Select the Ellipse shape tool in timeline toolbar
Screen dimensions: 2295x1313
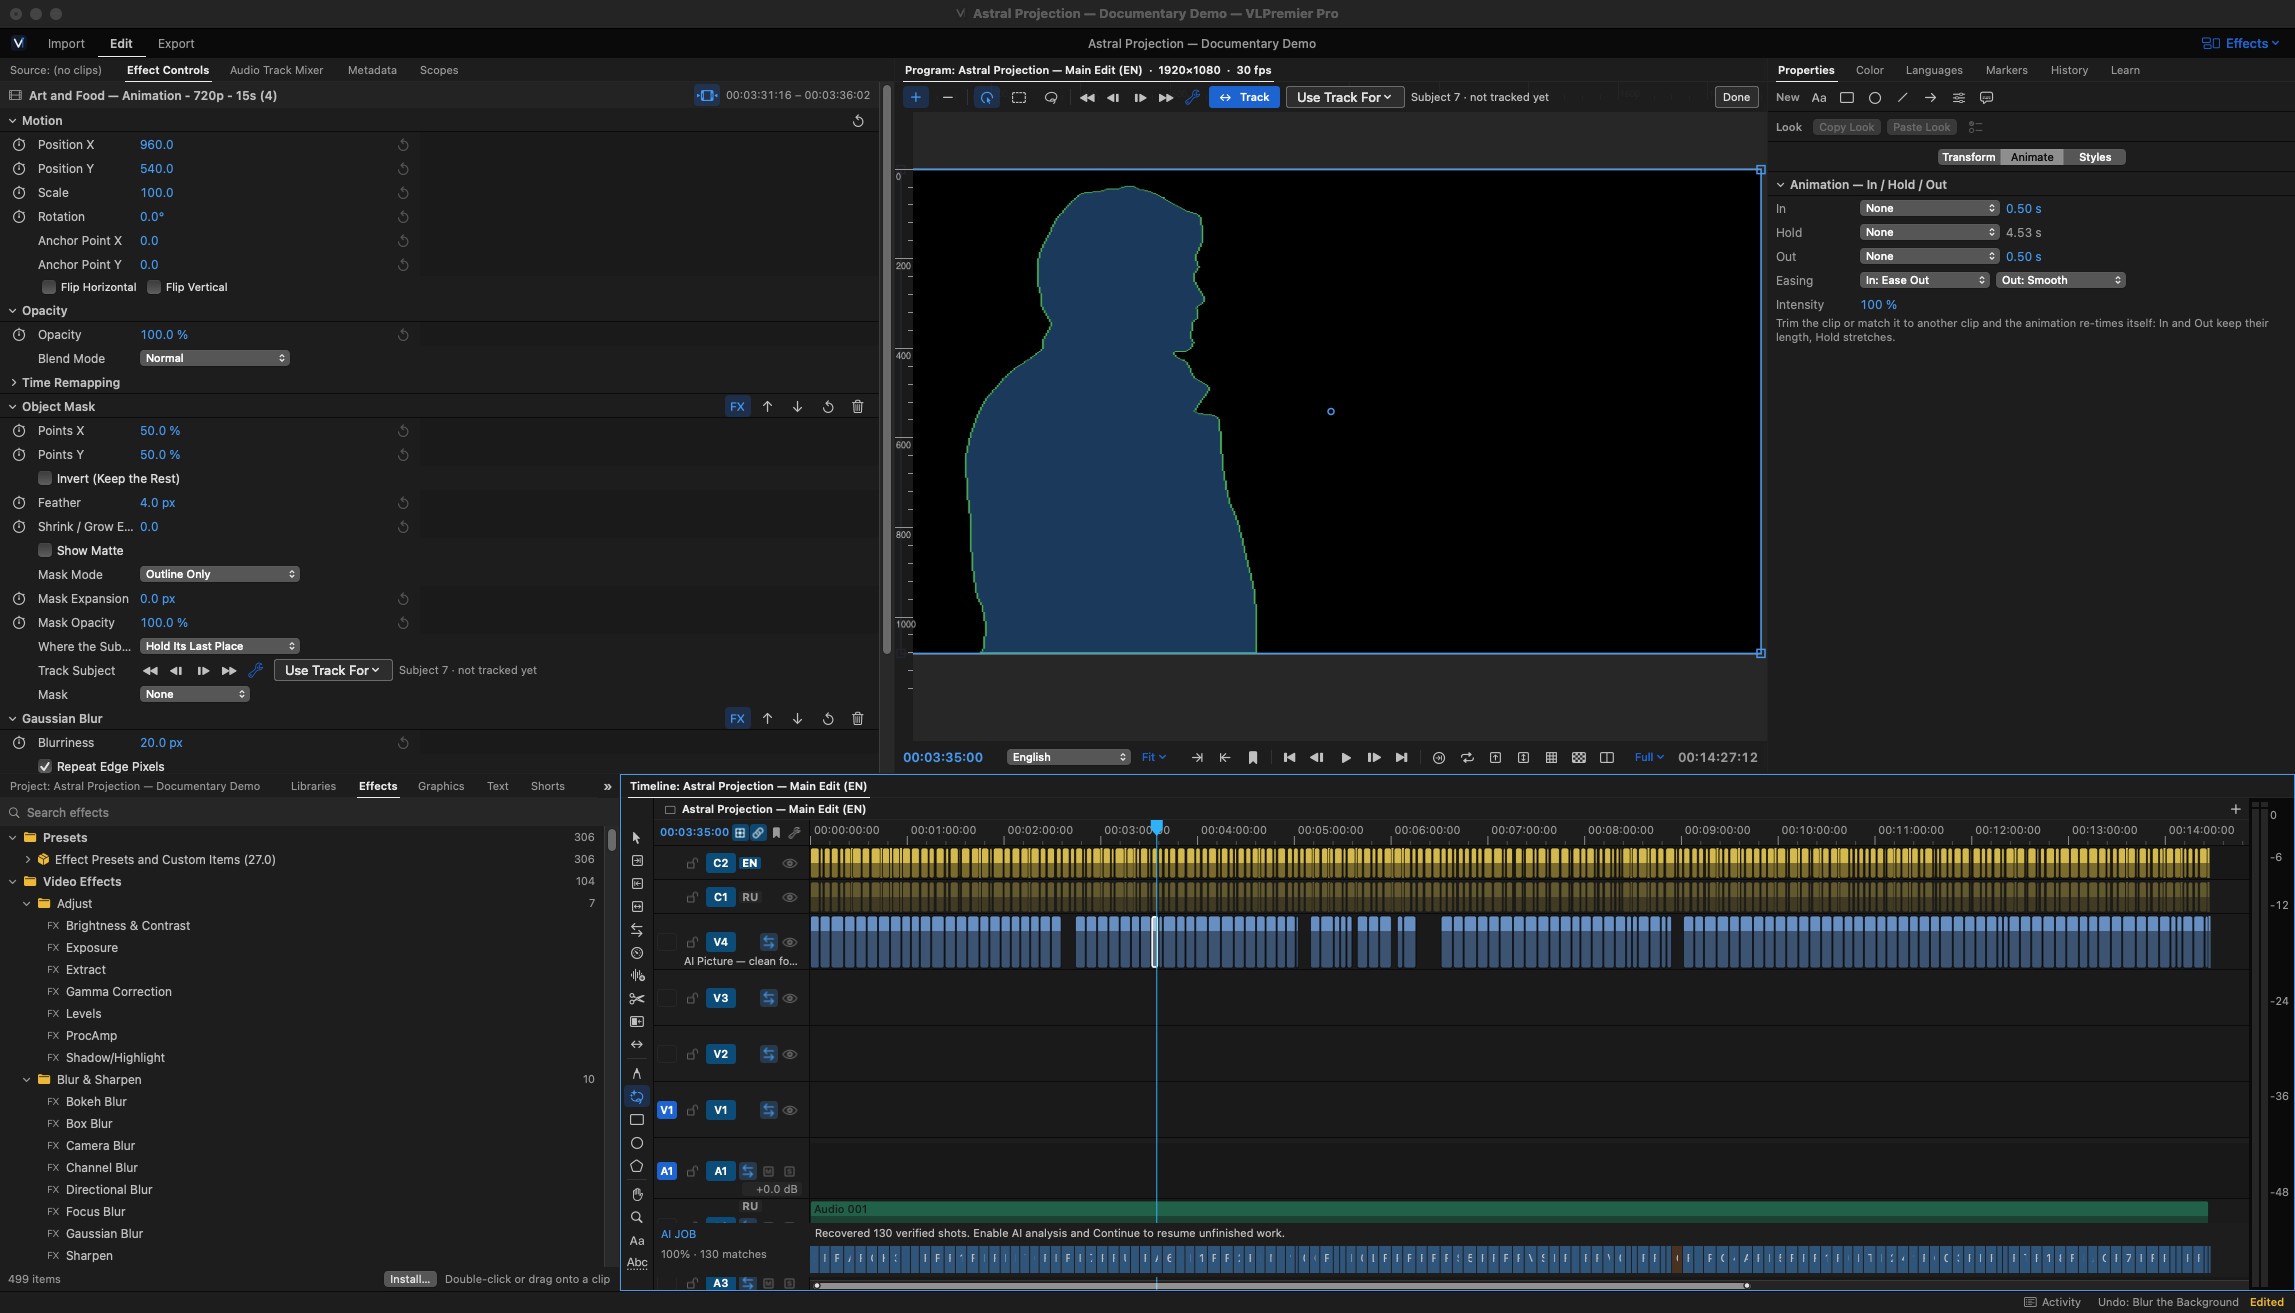(637, 1143)
